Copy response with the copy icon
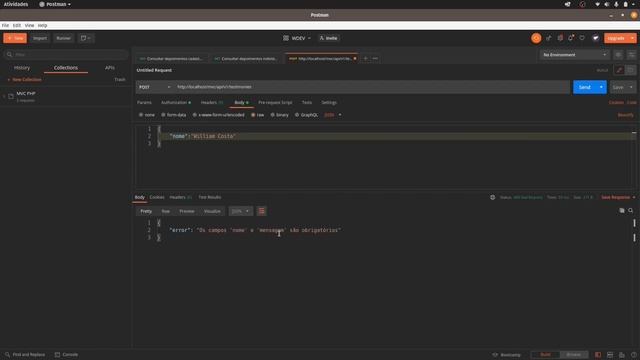Screen dimensions: 640x360 [622, 211]
